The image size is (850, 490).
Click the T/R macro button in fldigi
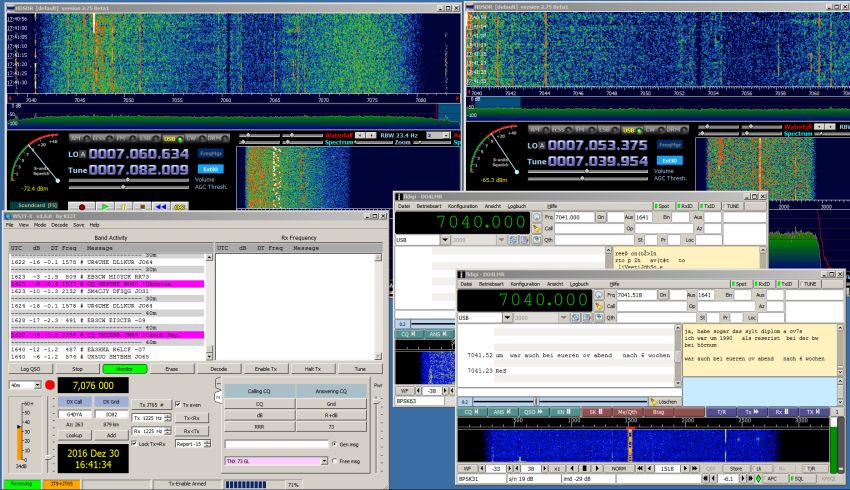click(721, 412)
